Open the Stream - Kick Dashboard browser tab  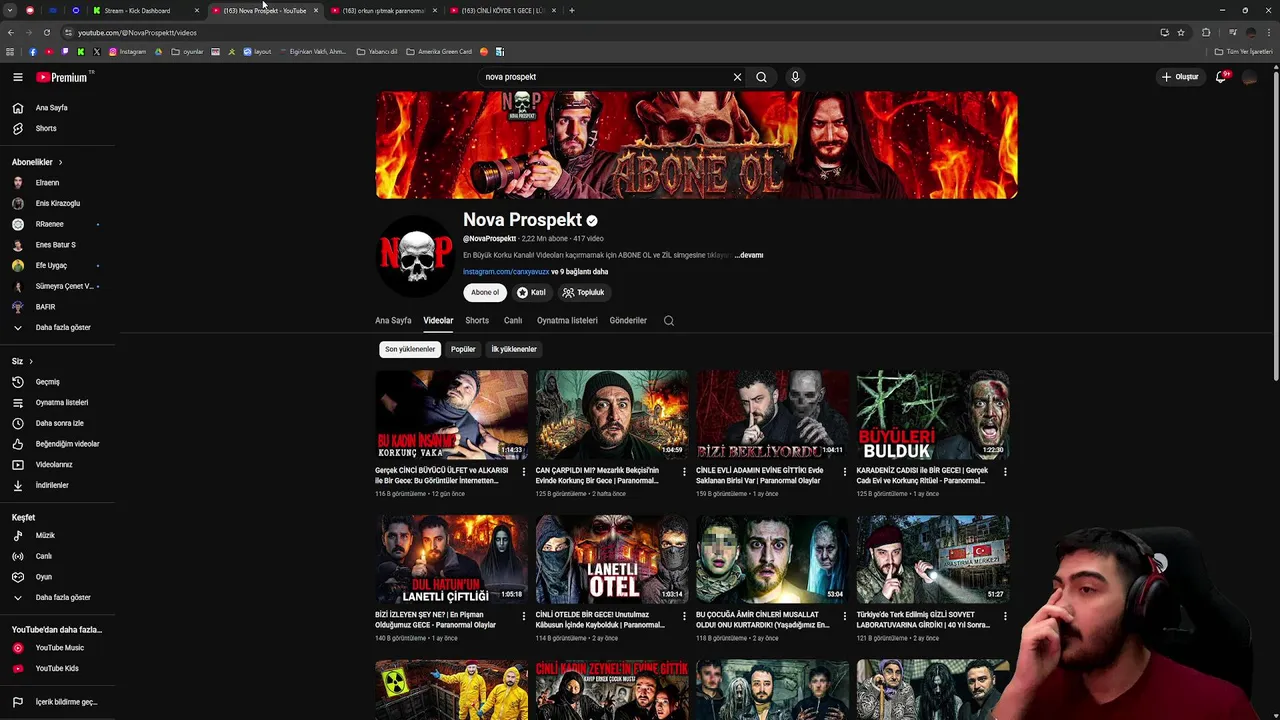coord(143,10)
